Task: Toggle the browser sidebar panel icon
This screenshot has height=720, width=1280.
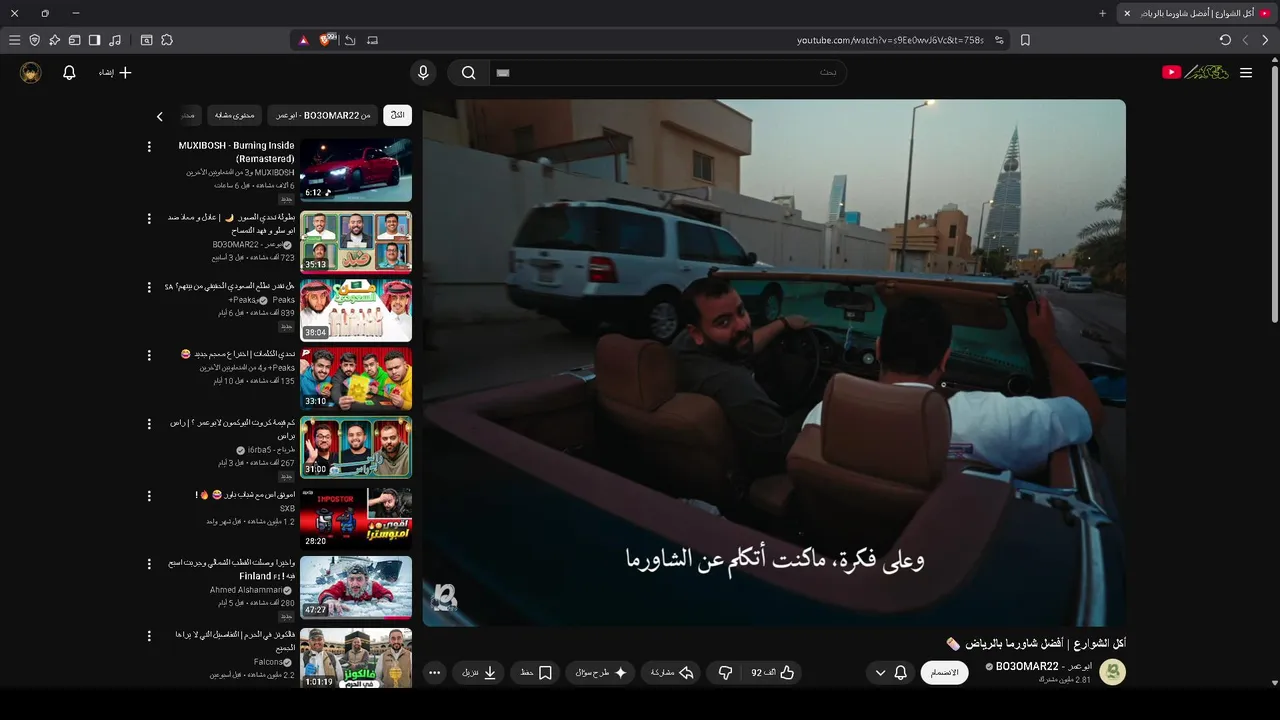Action: coord(94,40)
